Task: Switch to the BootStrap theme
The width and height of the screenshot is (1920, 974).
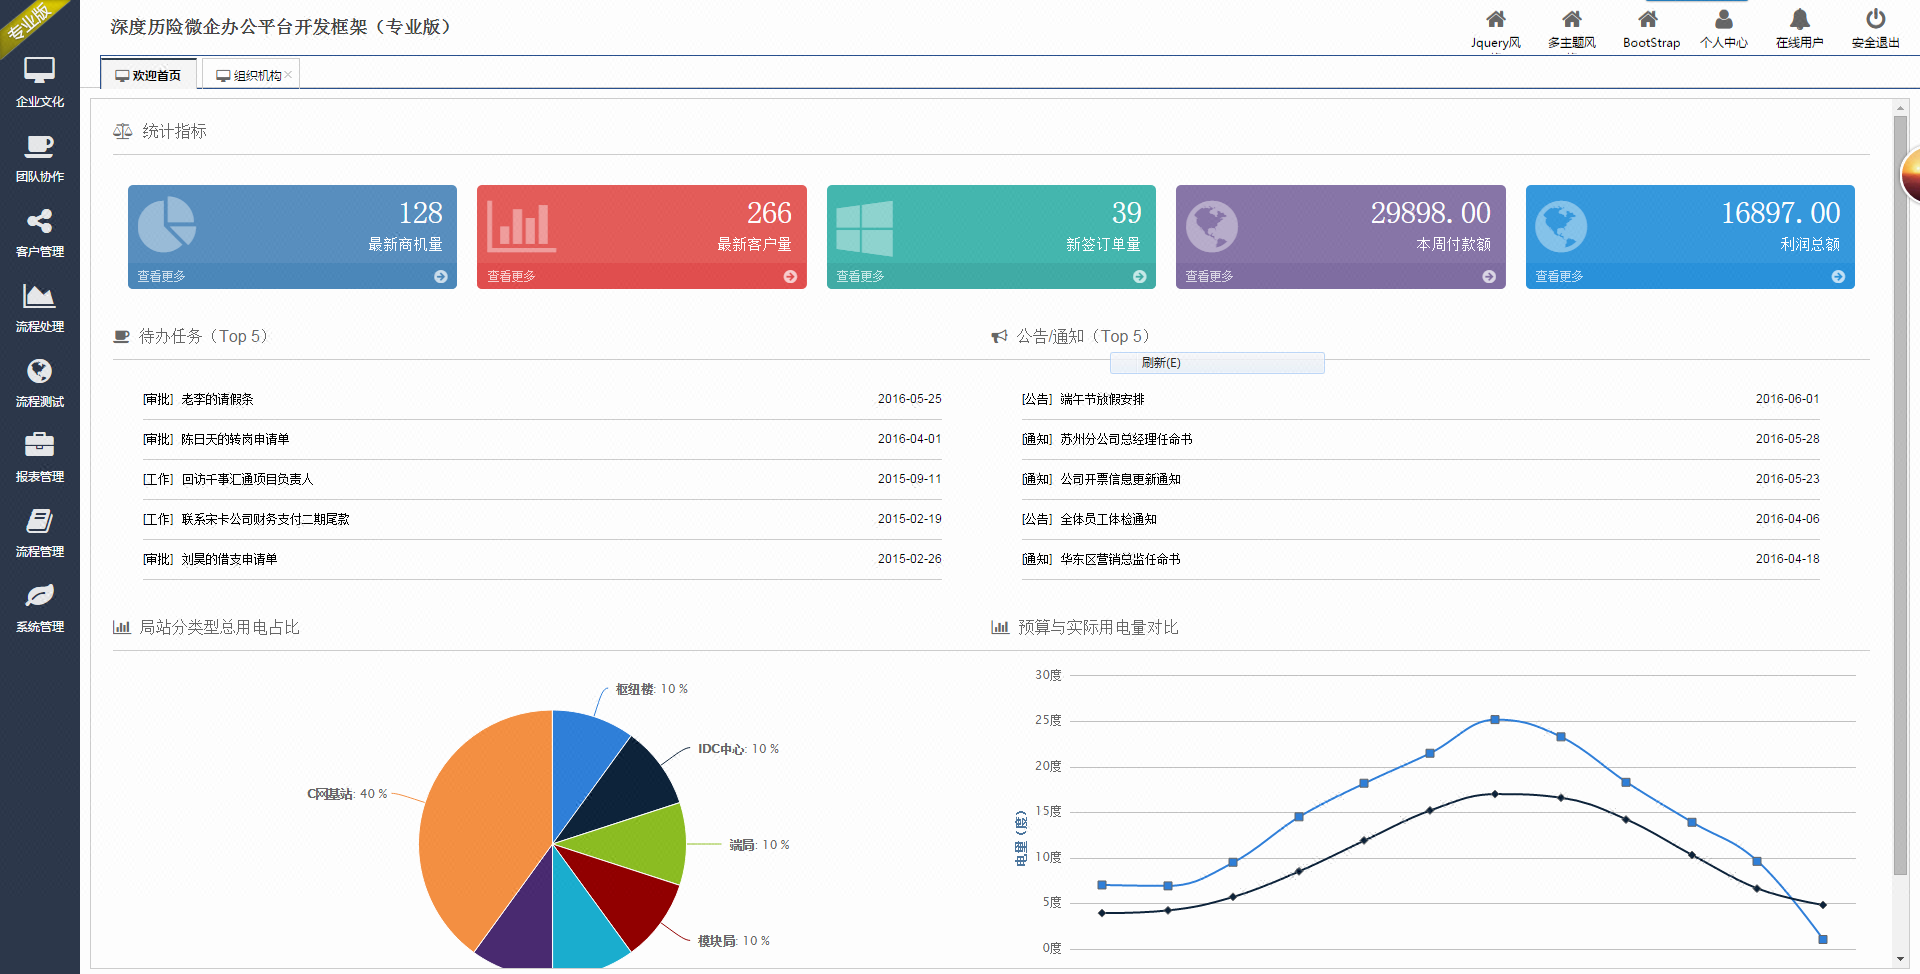Action: tap(1651, 27)
